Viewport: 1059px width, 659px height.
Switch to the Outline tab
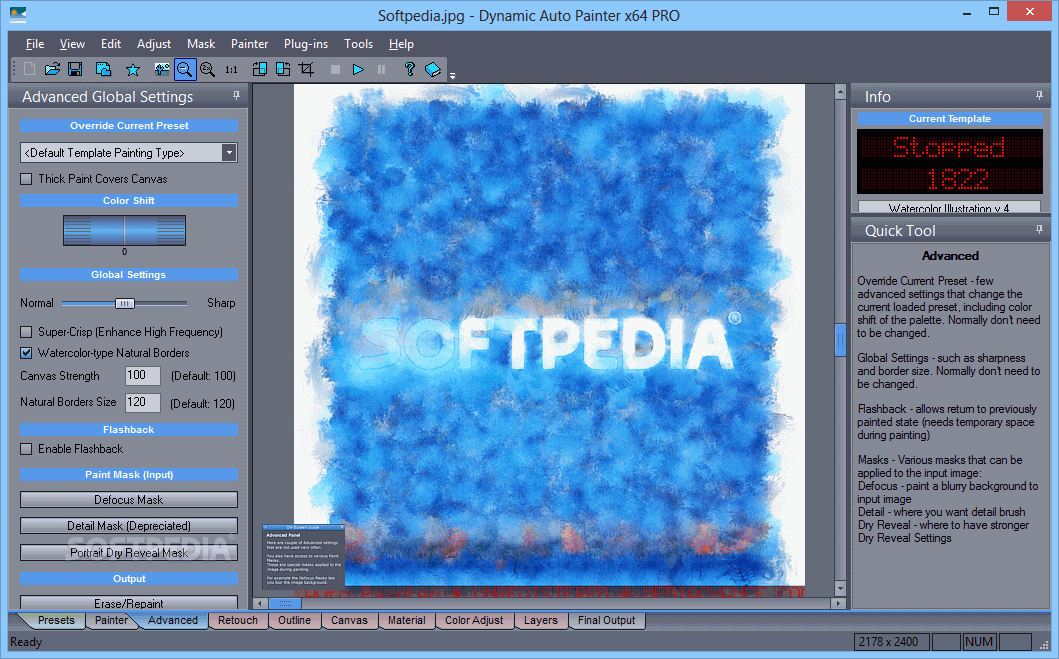click(x=294, y=621)
